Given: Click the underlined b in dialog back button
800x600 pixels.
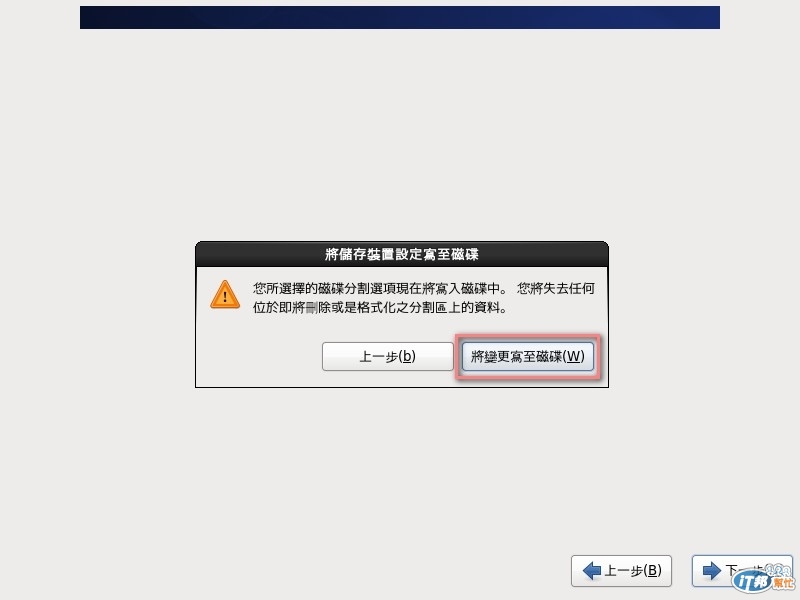Looking at the screenshot, I should tap(407, 356).
